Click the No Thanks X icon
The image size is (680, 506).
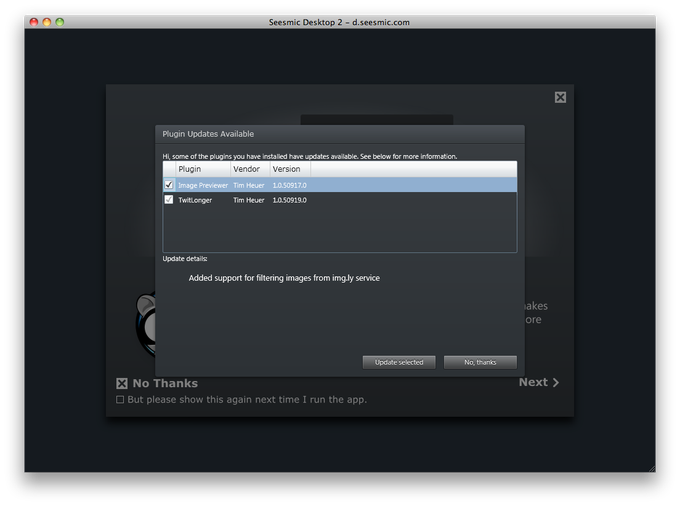[122, 383]
